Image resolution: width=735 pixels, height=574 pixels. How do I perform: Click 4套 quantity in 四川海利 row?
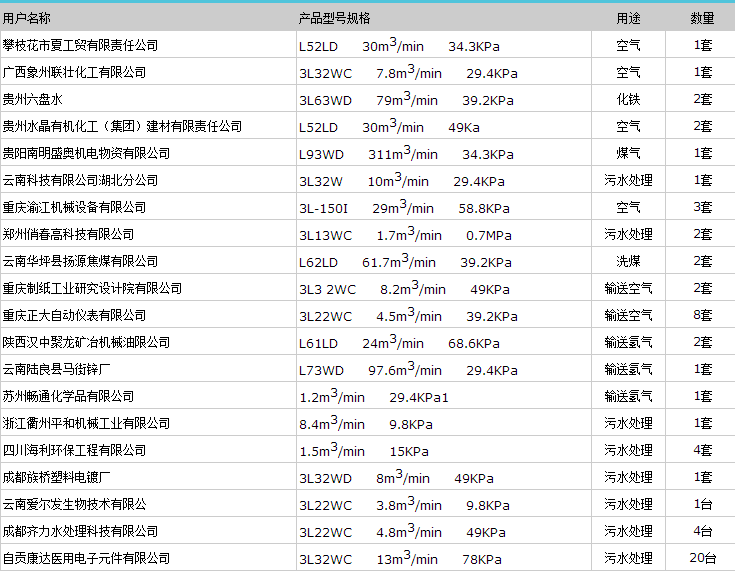(702, 450)
